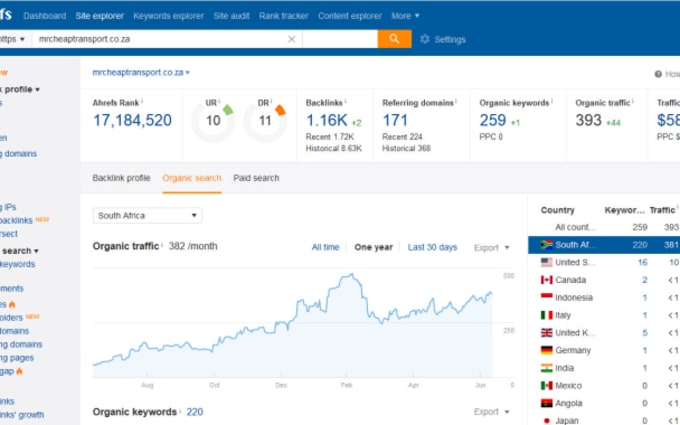Image resolution: width=680 pixels, height=425 pixels.
Task: Open Settings via the gear icon
Action: pyautogui.click(x=425, y=39)
